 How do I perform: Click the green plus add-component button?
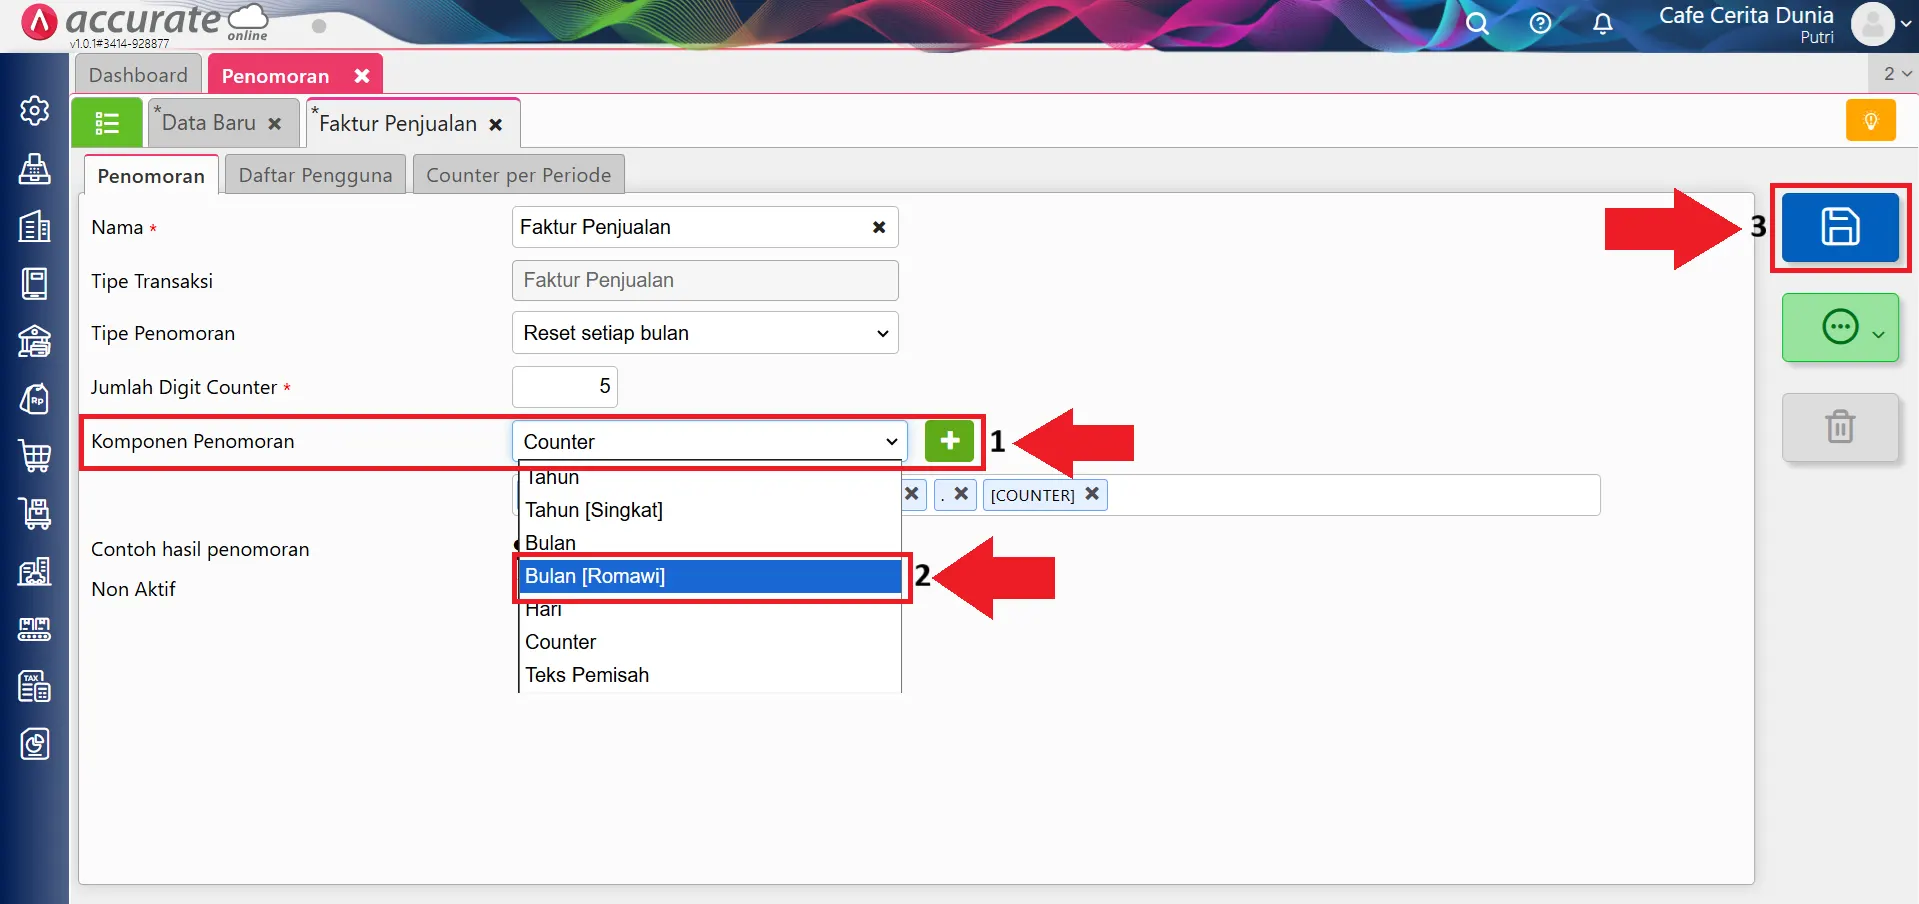948,441
